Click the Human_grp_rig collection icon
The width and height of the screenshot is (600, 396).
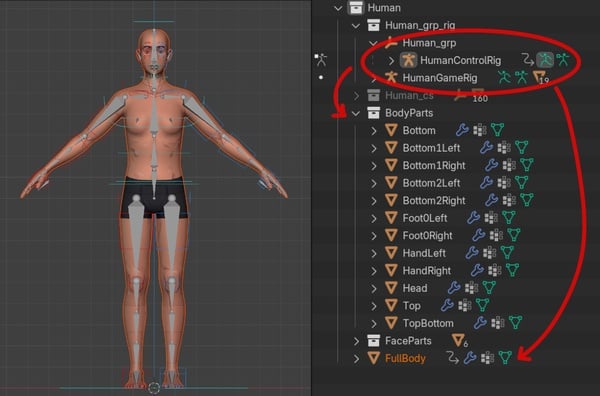[373, 25]
